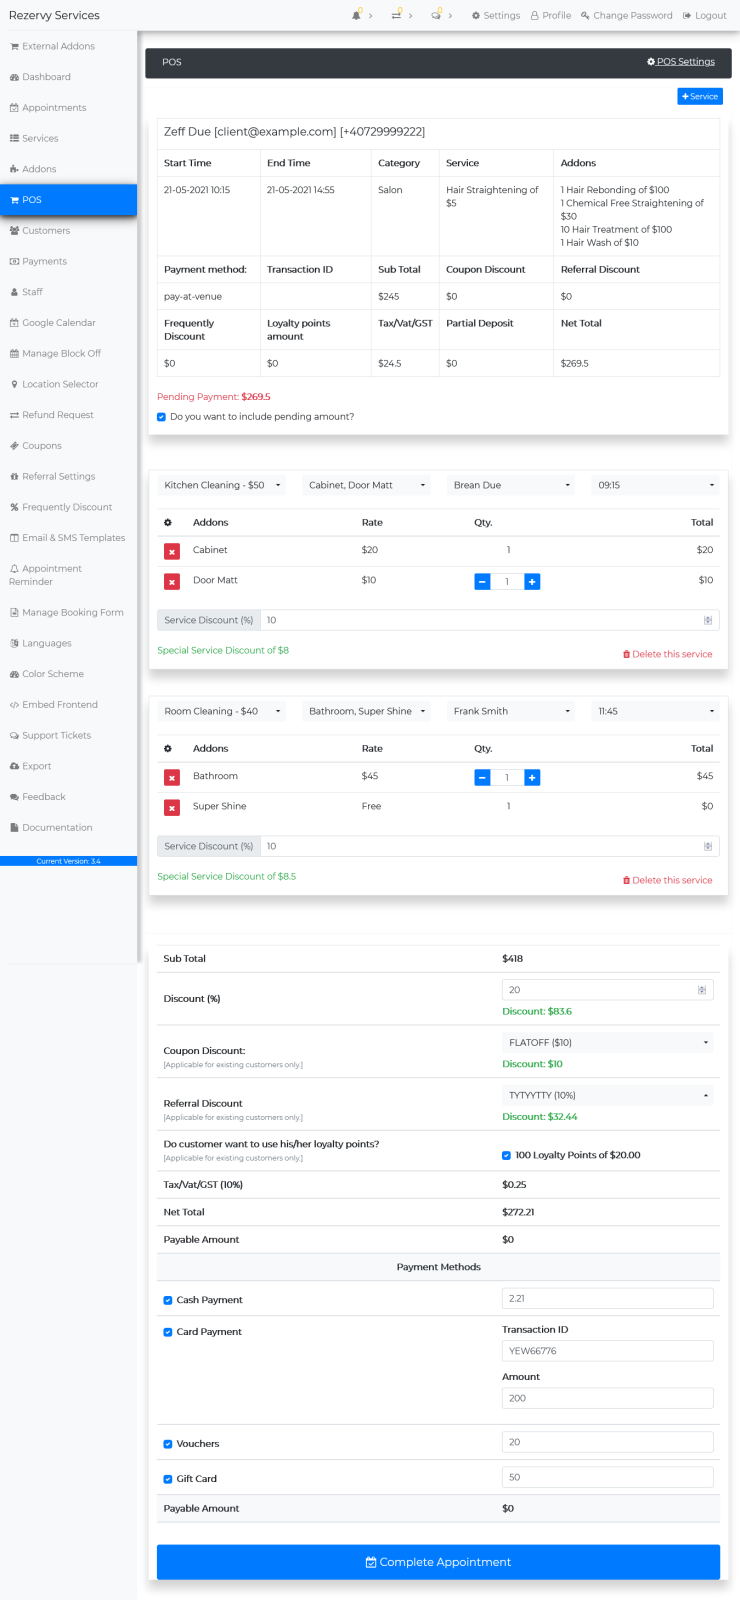Open Payments in sidebar
This screenshot has width=740, height=1600.
tap(38, 262)
